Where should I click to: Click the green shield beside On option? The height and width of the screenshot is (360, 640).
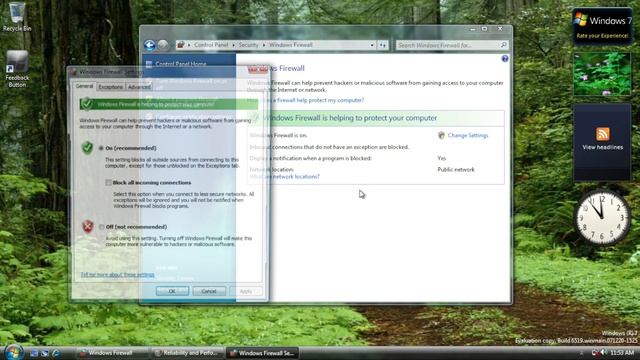pyautogui.click(x=87, y=147)
